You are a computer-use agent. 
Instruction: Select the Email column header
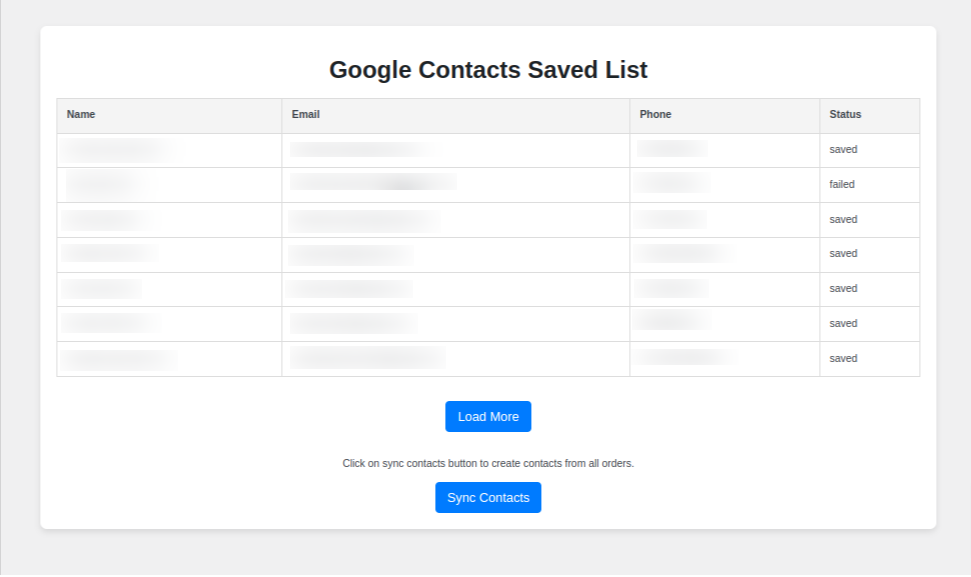click(306, 115)
